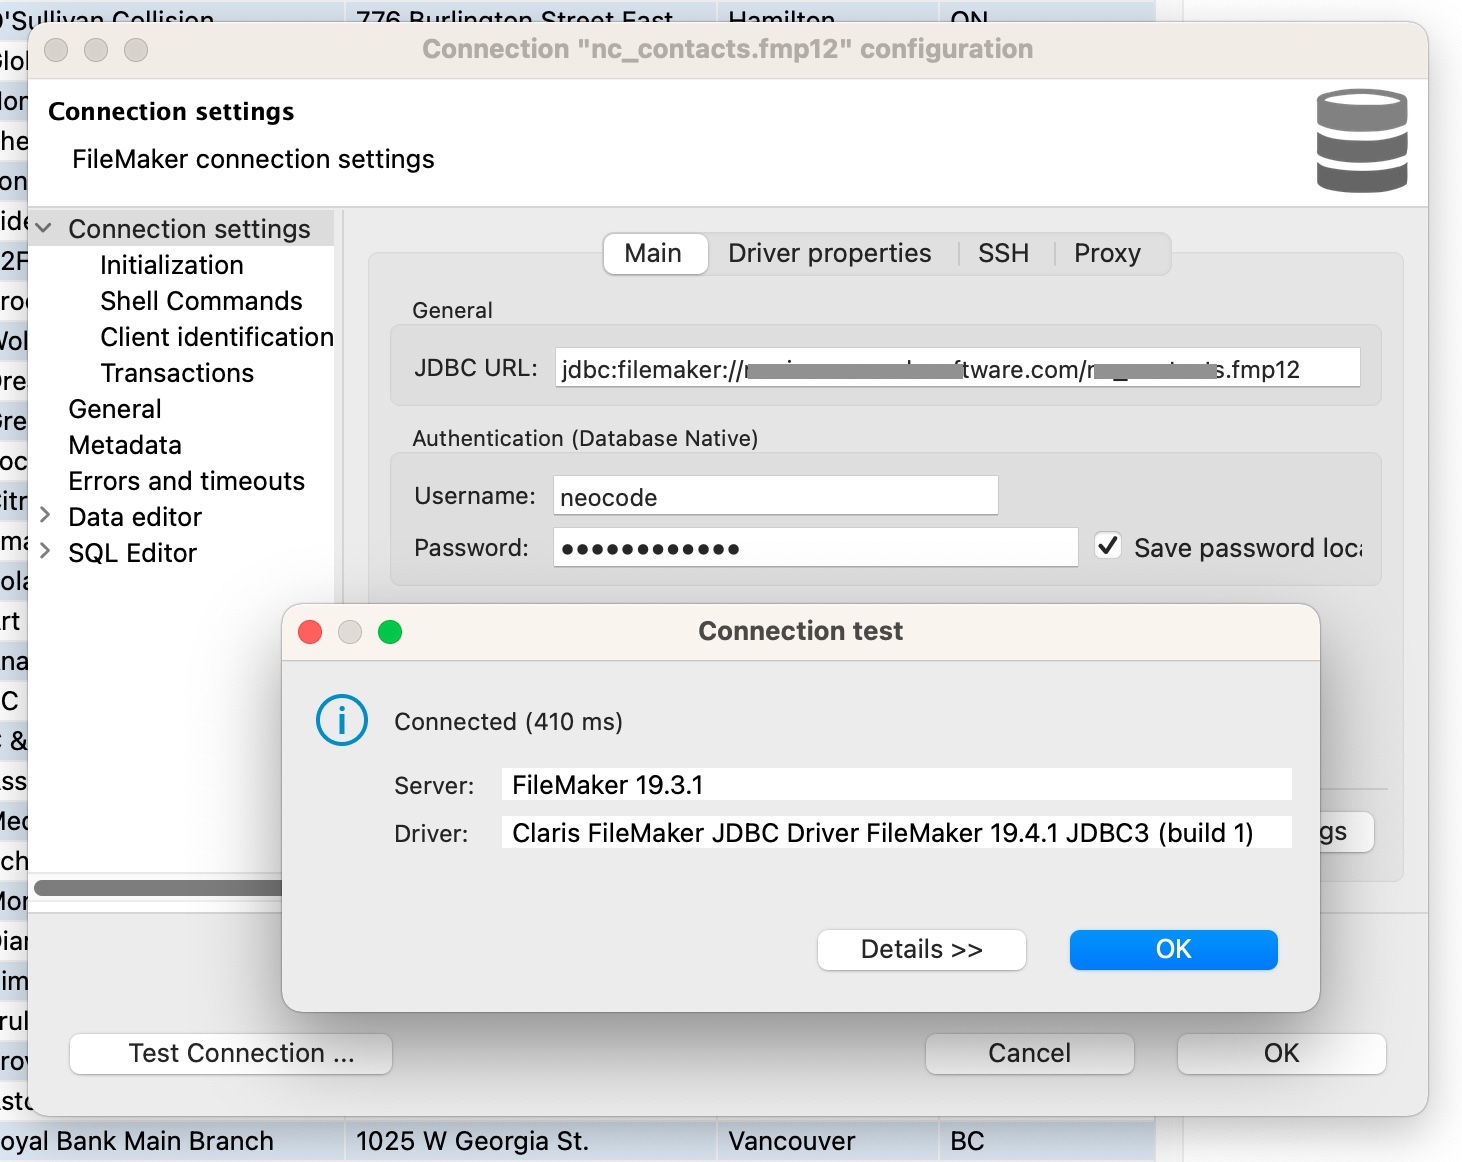Click the JDBC URL input field

tap(957, 368)
